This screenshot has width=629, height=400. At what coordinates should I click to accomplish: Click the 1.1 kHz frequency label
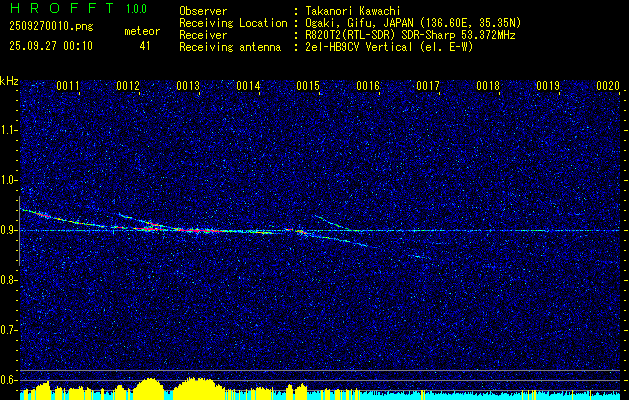(8, 130)
